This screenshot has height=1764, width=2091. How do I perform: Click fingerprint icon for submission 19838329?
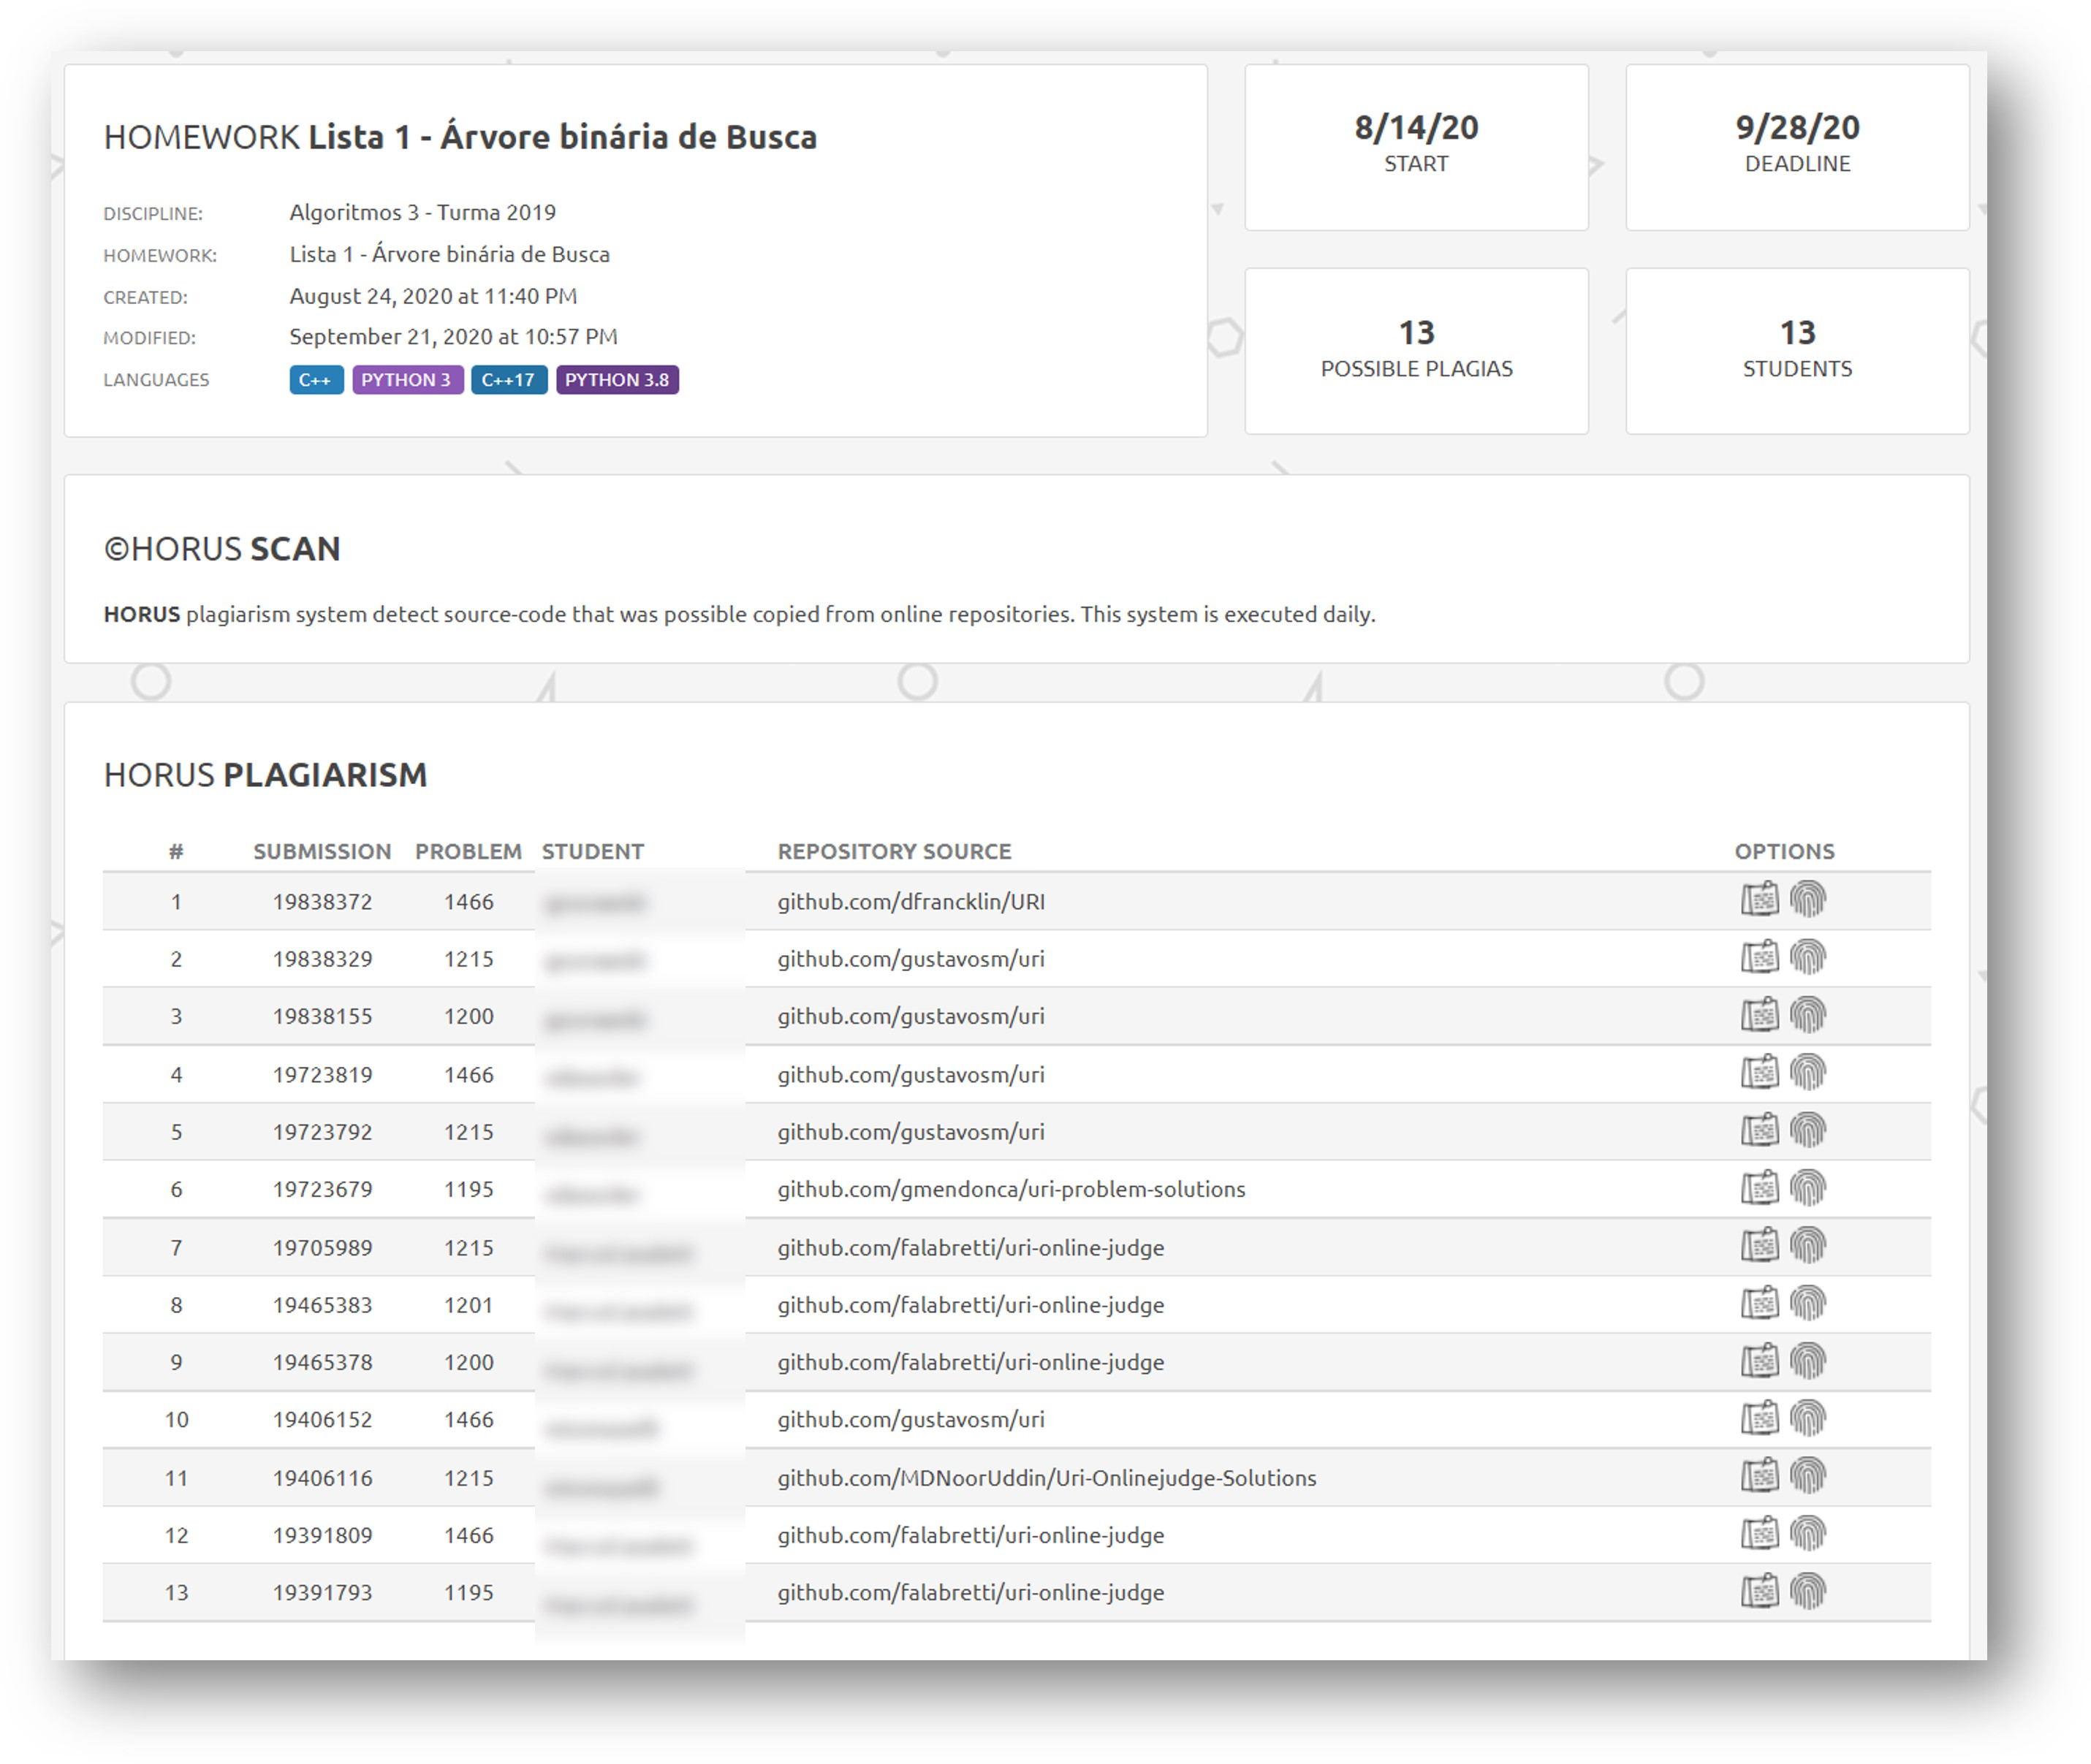(x=1807, y=957)
